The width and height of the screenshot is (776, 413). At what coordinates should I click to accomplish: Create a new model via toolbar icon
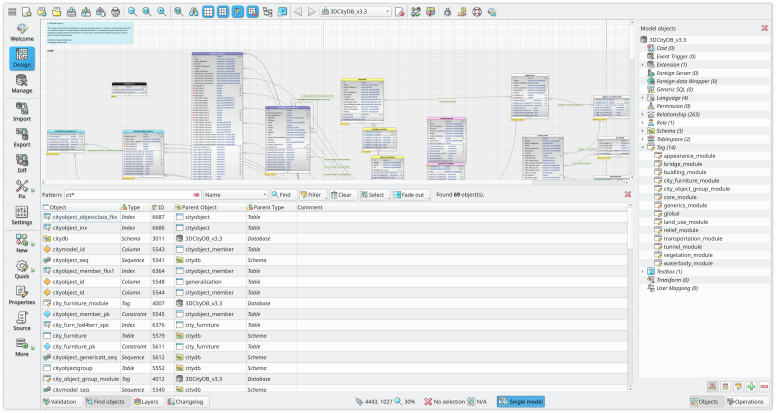pyautogui.click(x=27, y=11)
